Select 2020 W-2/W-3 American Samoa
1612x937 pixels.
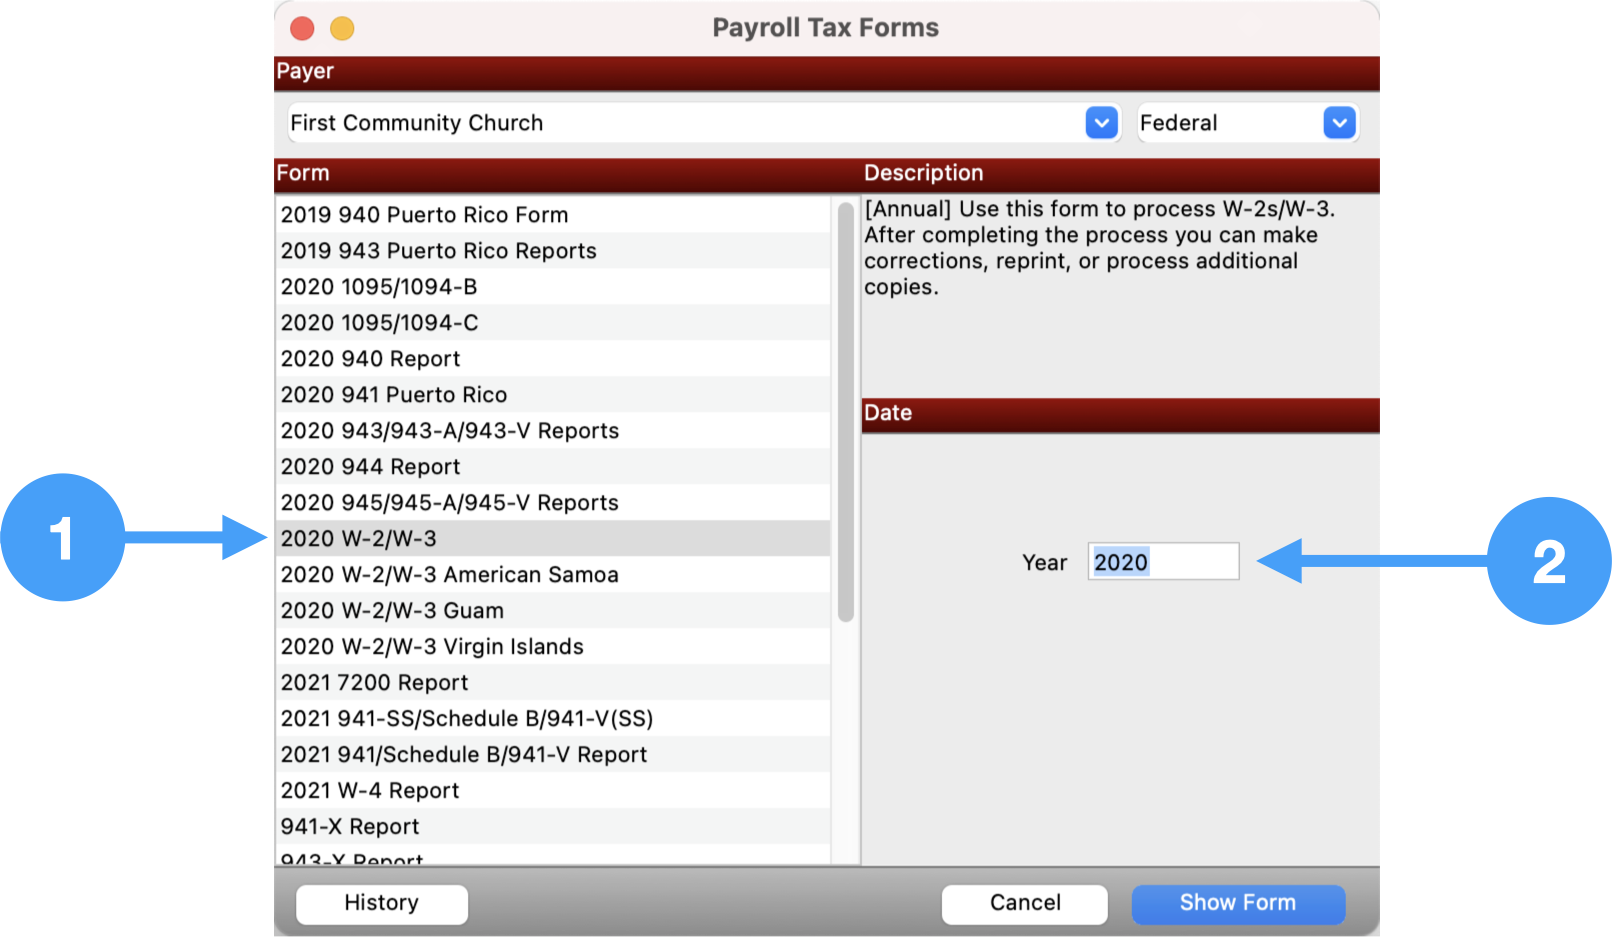pos(449,575)
